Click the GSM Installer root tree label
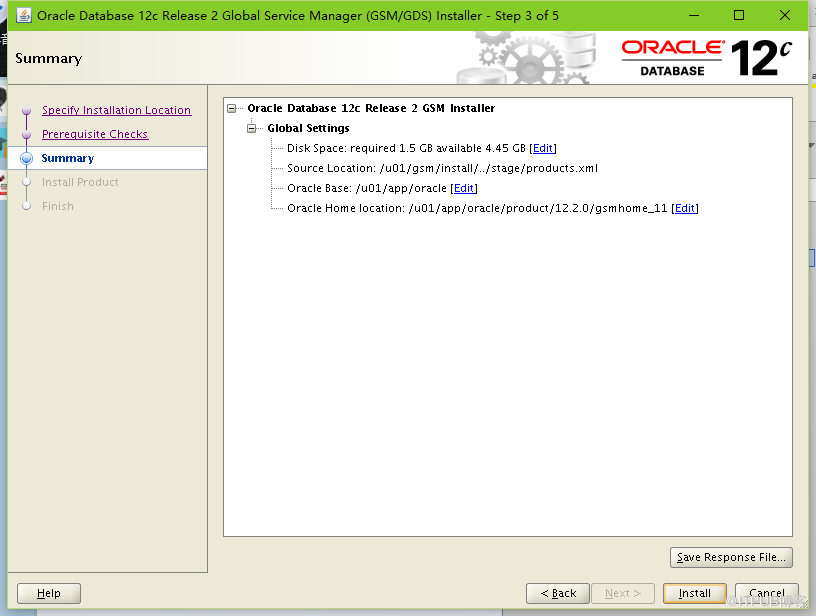The height and width of the screenshot is (616, 816). point(371,108)
